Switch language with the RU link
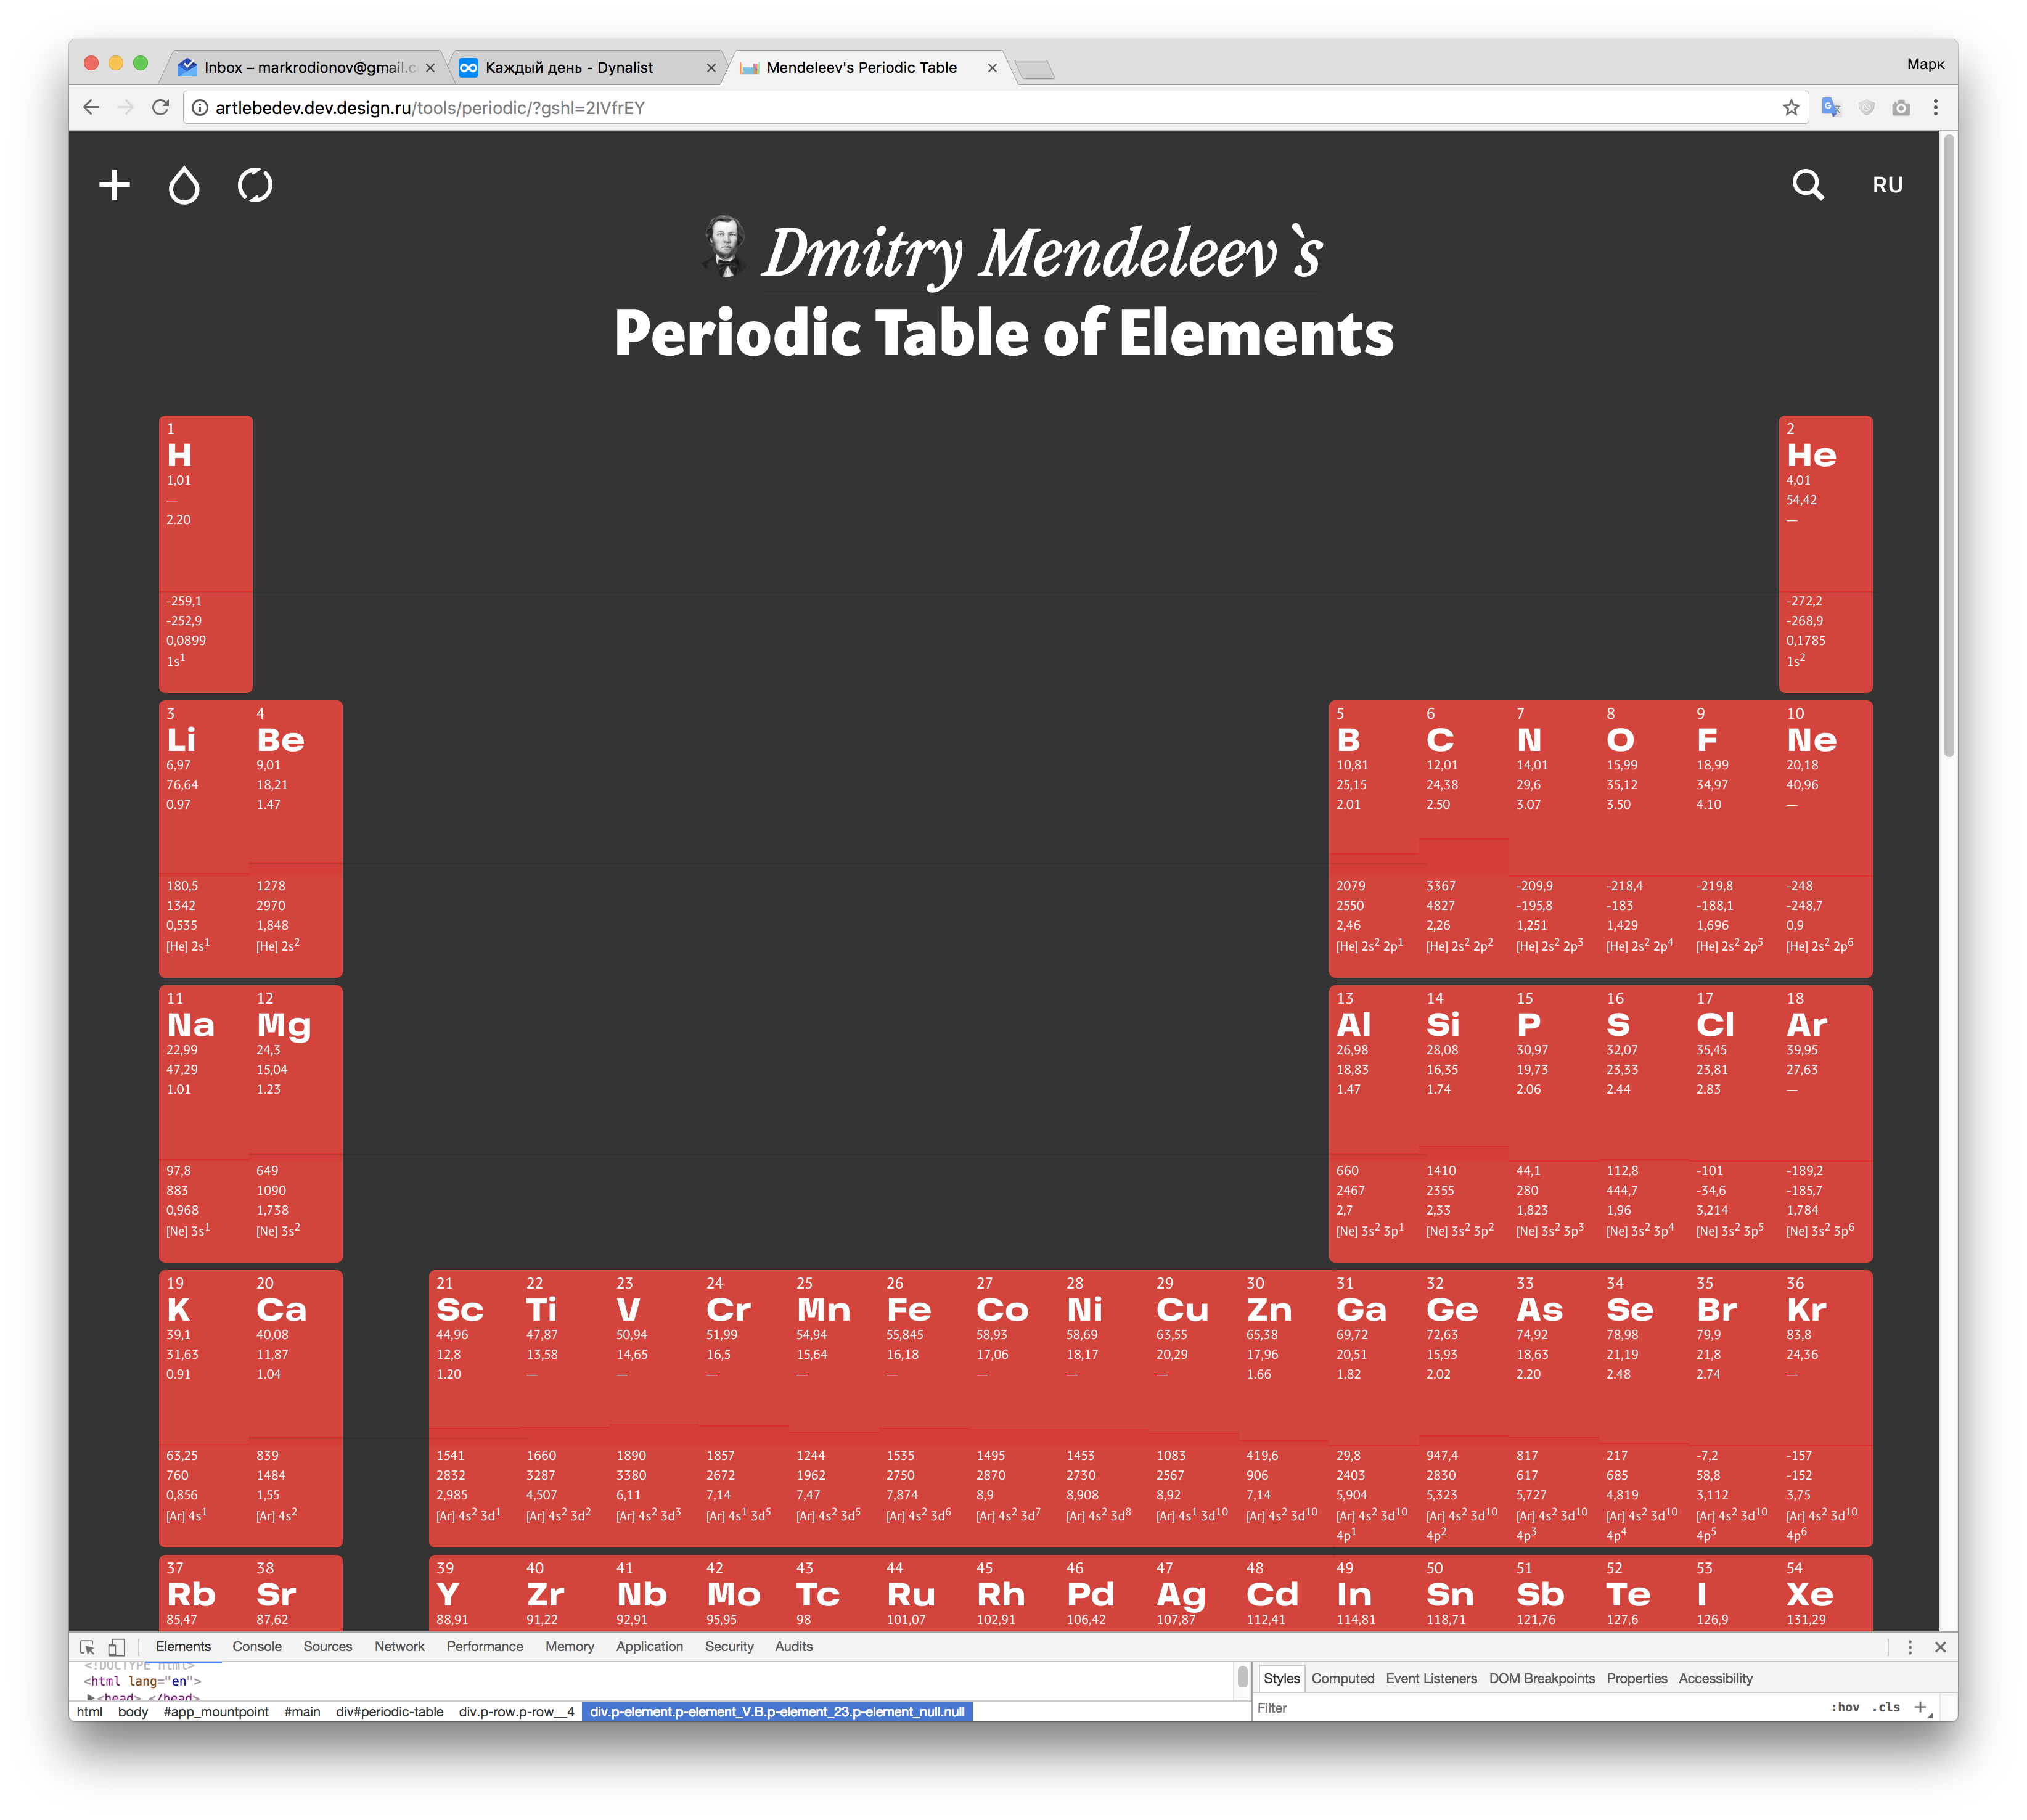The width and height of the screenshot is (2027, 1820). point(1887,185)
